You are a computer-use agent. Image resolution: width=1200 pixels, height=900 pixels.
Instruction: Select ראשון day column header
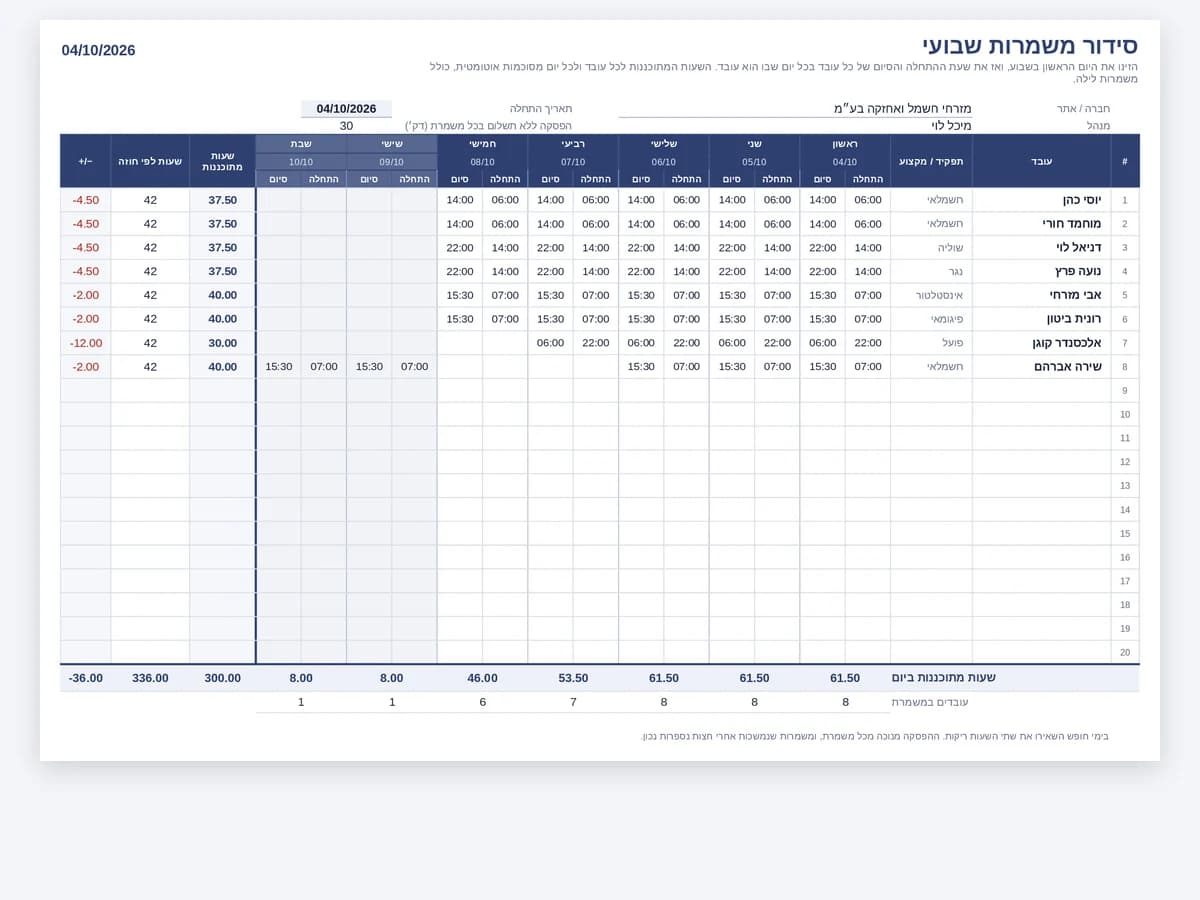(845, 144)
